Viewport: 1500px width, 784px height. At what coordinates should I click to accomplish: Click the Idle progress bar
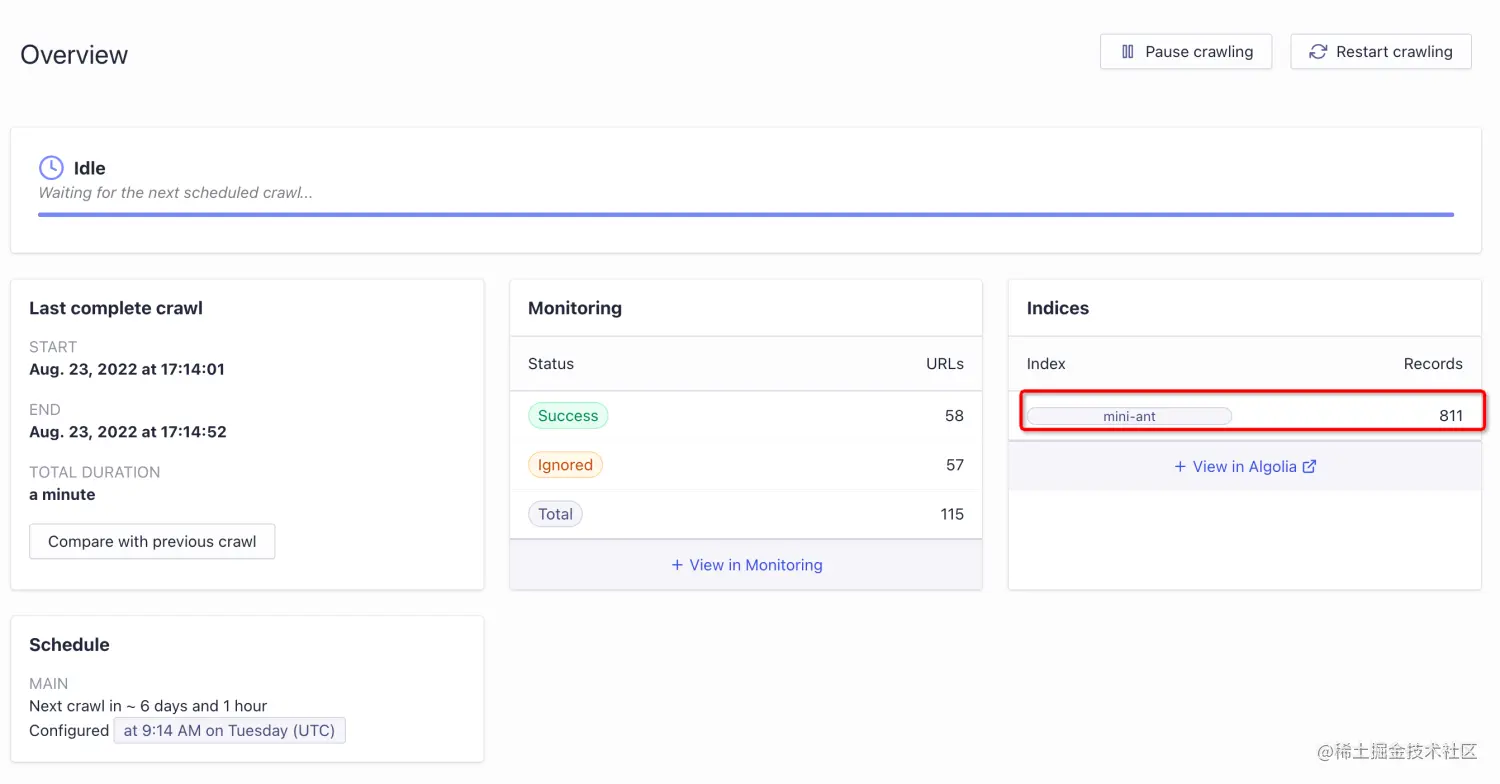point(746,214)
